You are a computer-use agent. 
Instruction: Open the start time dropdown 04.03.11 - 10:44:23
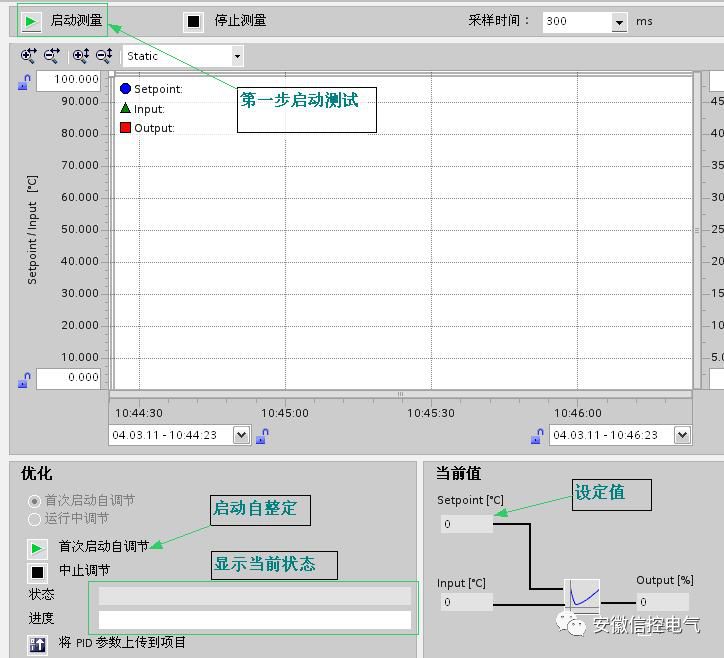[x=241, y=435]
